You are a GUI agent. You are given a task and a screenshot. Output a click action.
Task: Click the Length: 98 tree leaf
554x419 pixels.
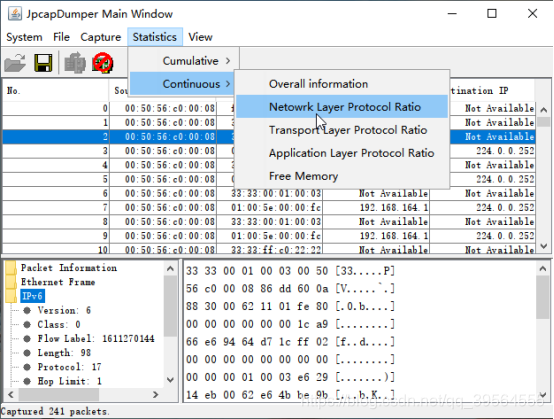(x=64, y=353)
